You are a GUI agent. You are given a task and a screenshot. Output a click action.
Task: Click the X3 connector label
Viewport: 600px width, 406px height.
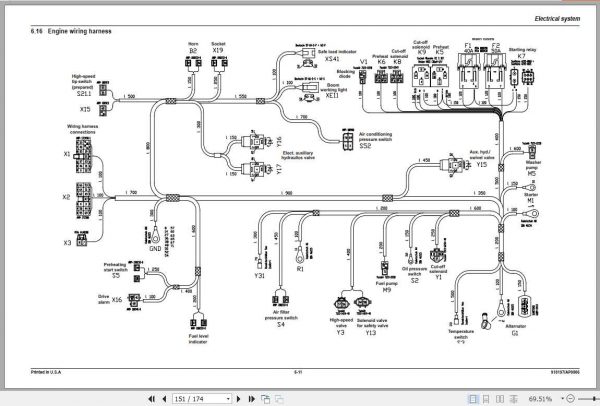coord(67,243)
